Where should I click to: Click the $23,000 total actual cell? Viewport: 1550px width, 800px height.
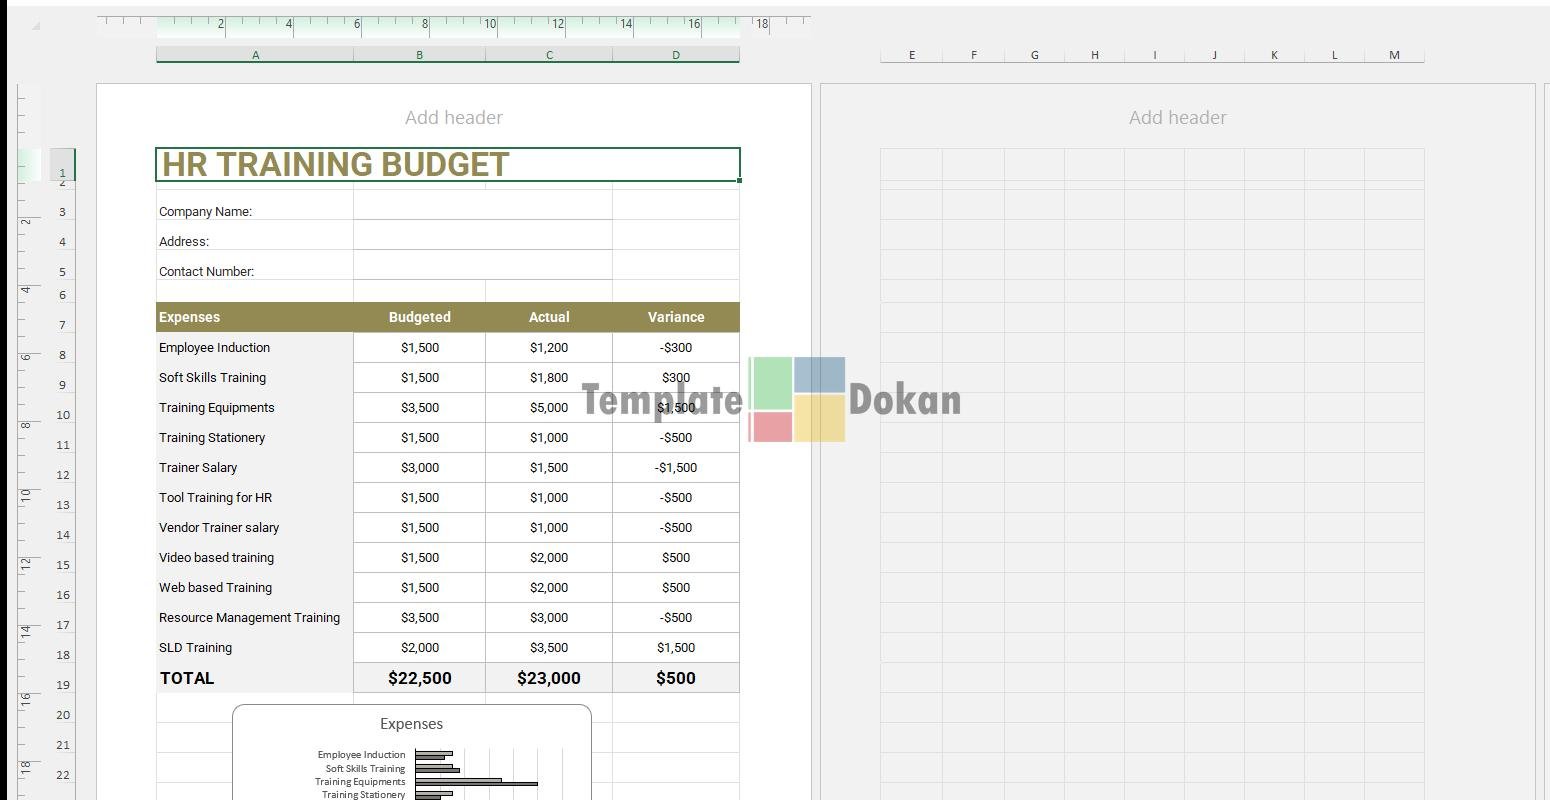(x=548, y=678)
